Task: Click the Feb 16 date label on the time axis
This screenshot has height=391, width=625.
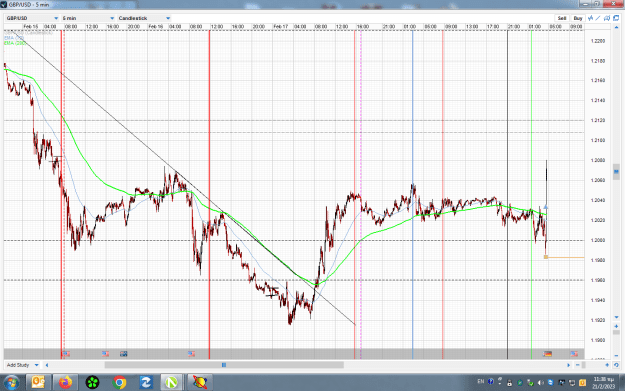Action: click(x=155, y=27)
